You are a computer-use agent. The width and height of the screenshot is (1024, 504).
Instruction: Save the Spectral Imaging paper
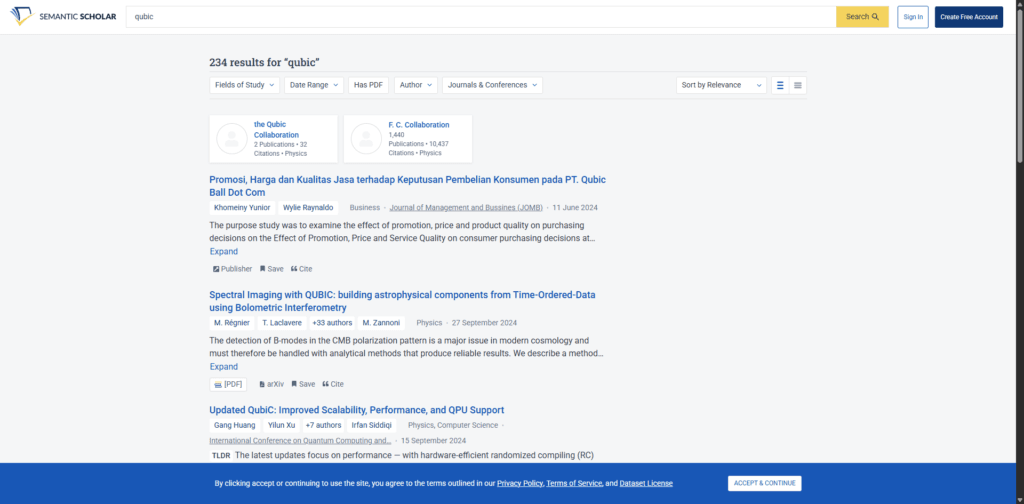pos(303,384)
